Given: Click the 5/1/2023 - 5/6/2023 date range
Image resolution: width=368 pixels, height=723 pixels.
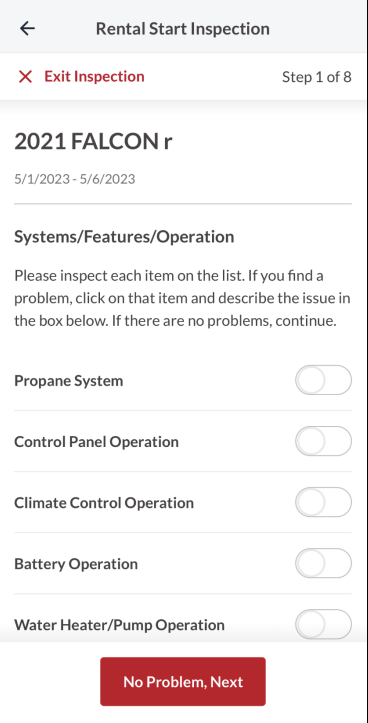Looking at the screenshot, I should (x=75, y=179).
